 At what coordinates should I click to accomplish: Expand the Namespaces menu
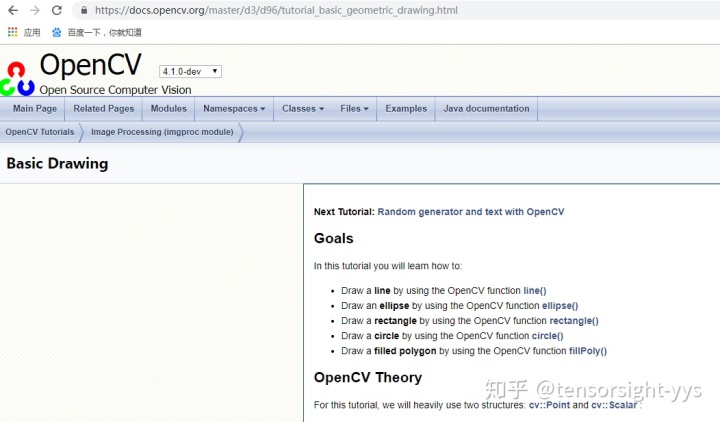point(234,109)
